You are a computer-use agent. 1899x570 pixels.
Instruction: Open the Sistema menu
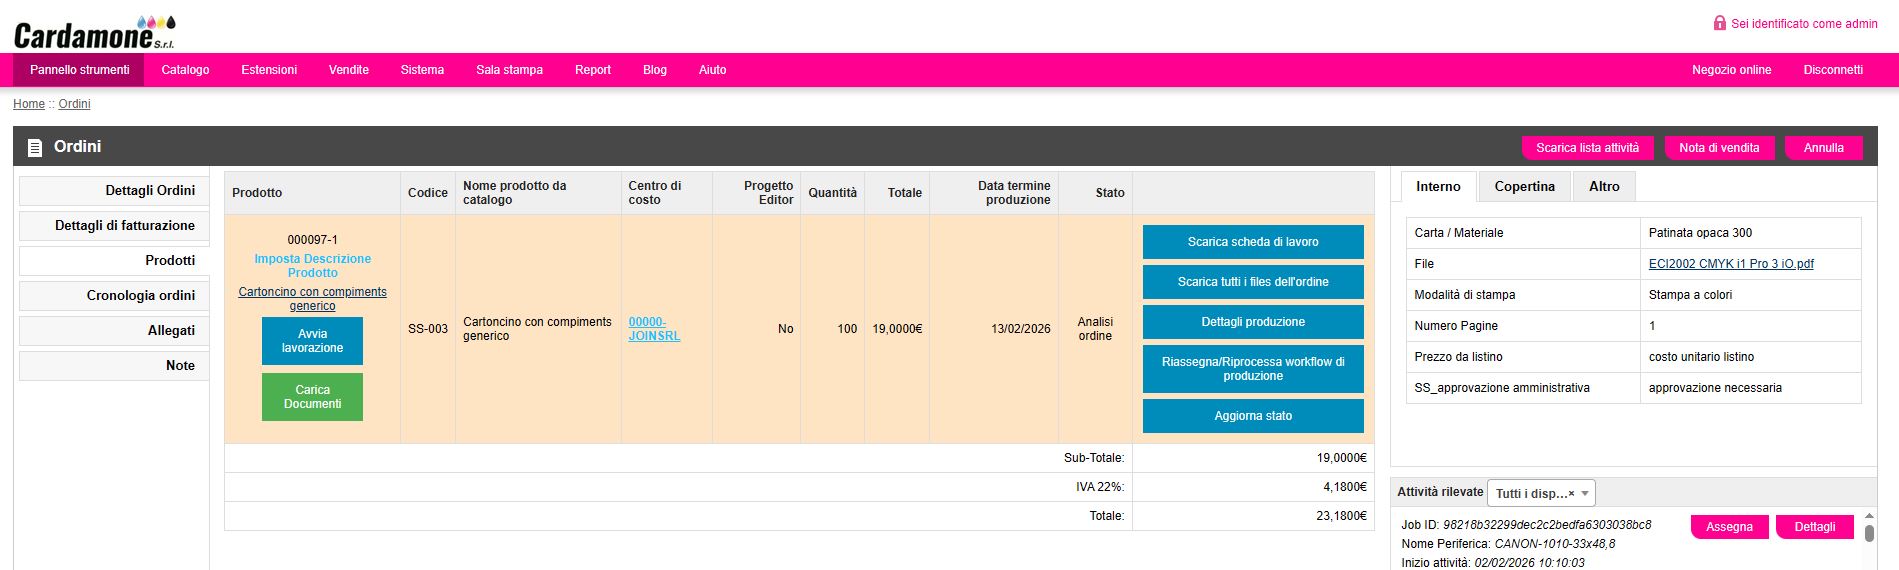pos(422,70)
